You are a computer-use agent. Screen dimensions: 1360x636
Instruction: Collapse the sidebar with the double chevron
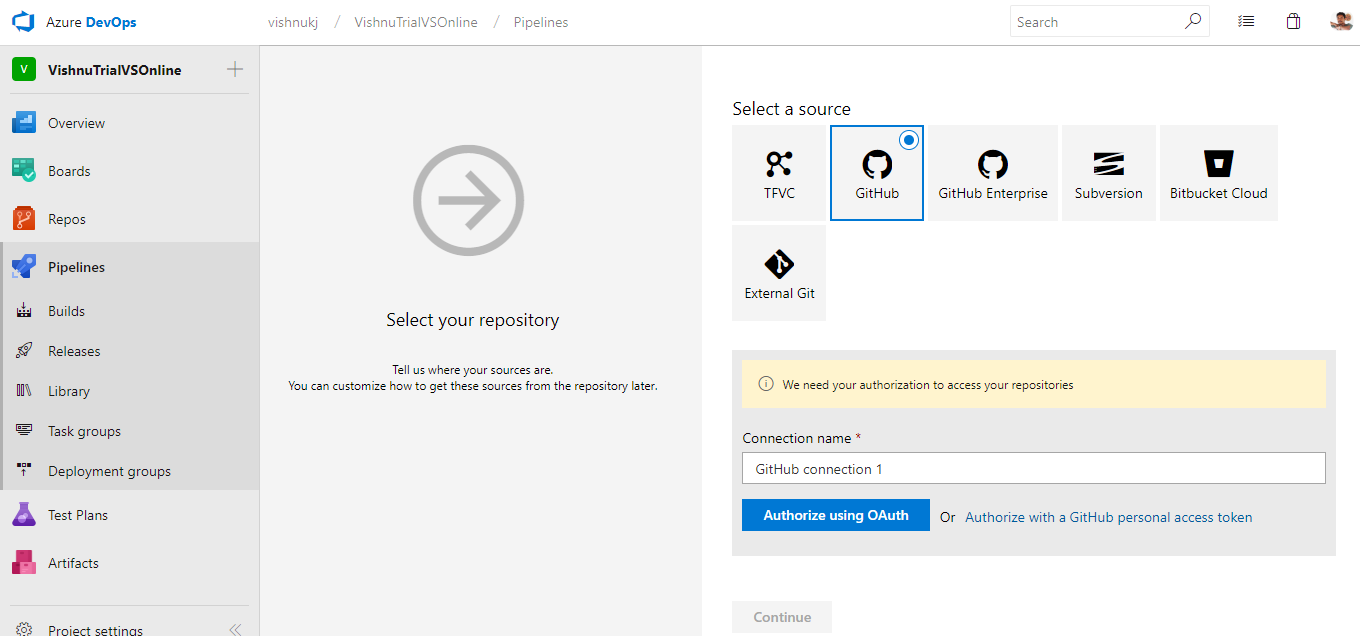[235, 630]
